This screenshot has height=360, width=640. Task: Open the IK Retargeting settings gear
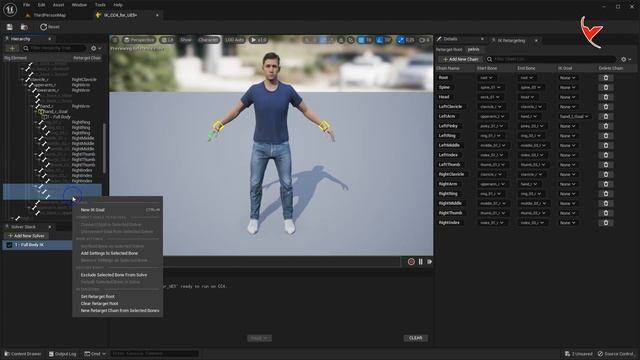click(626, 59)
